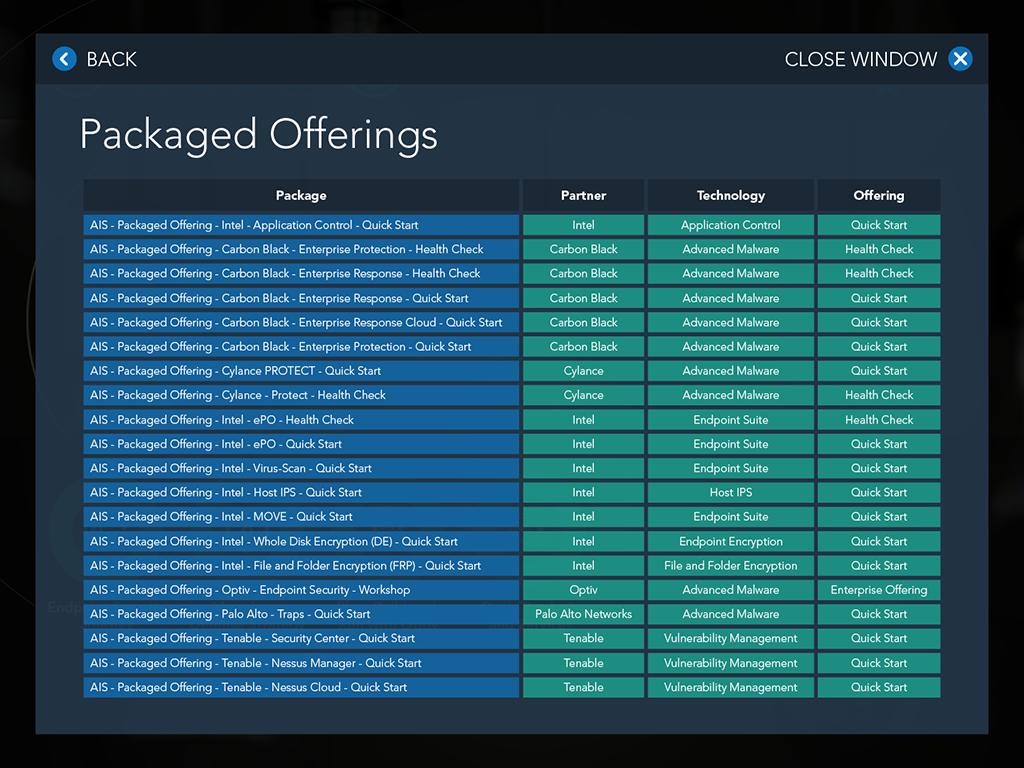Click Offering cell in Palo Alto Traps row
The image size is (1024, 768).
[x=879, y=614]
